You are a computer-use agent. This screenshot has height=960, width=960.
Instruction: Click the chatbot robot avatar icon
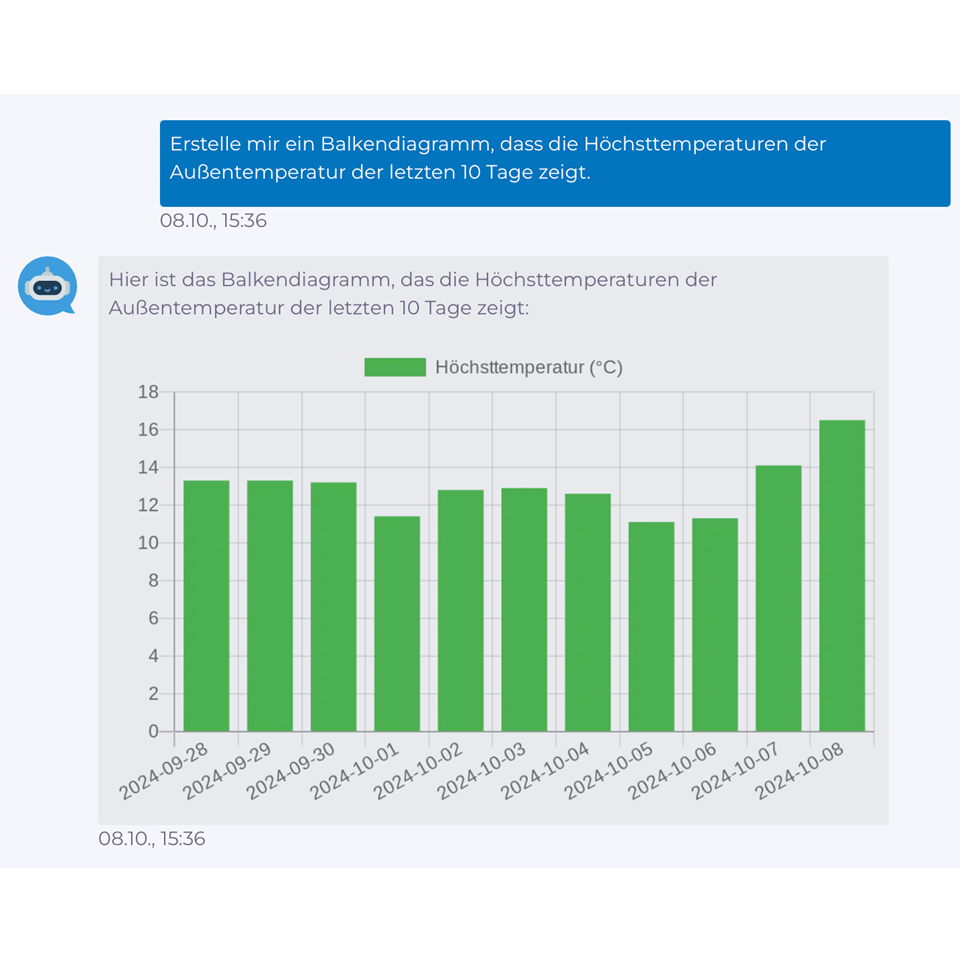pyautogui.click(x=47, y=286)
